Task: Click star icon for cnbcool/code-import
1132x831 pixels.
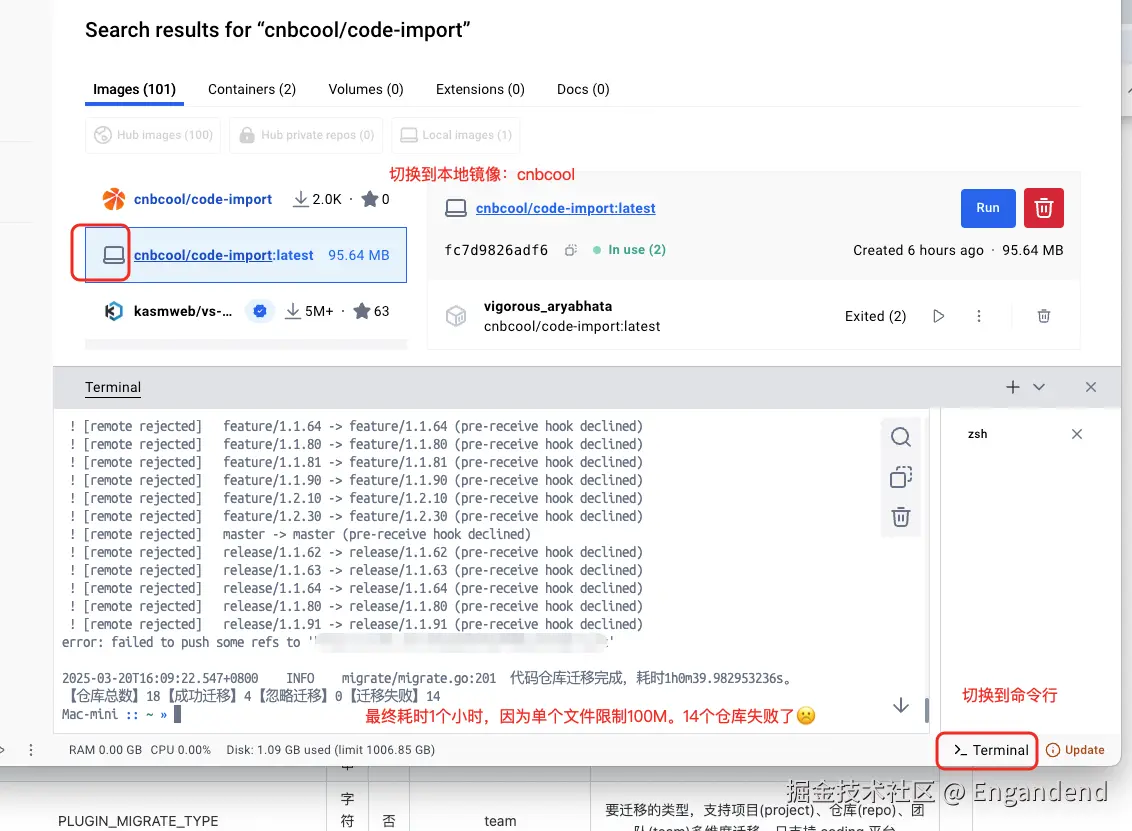Action: click(370, 199)
